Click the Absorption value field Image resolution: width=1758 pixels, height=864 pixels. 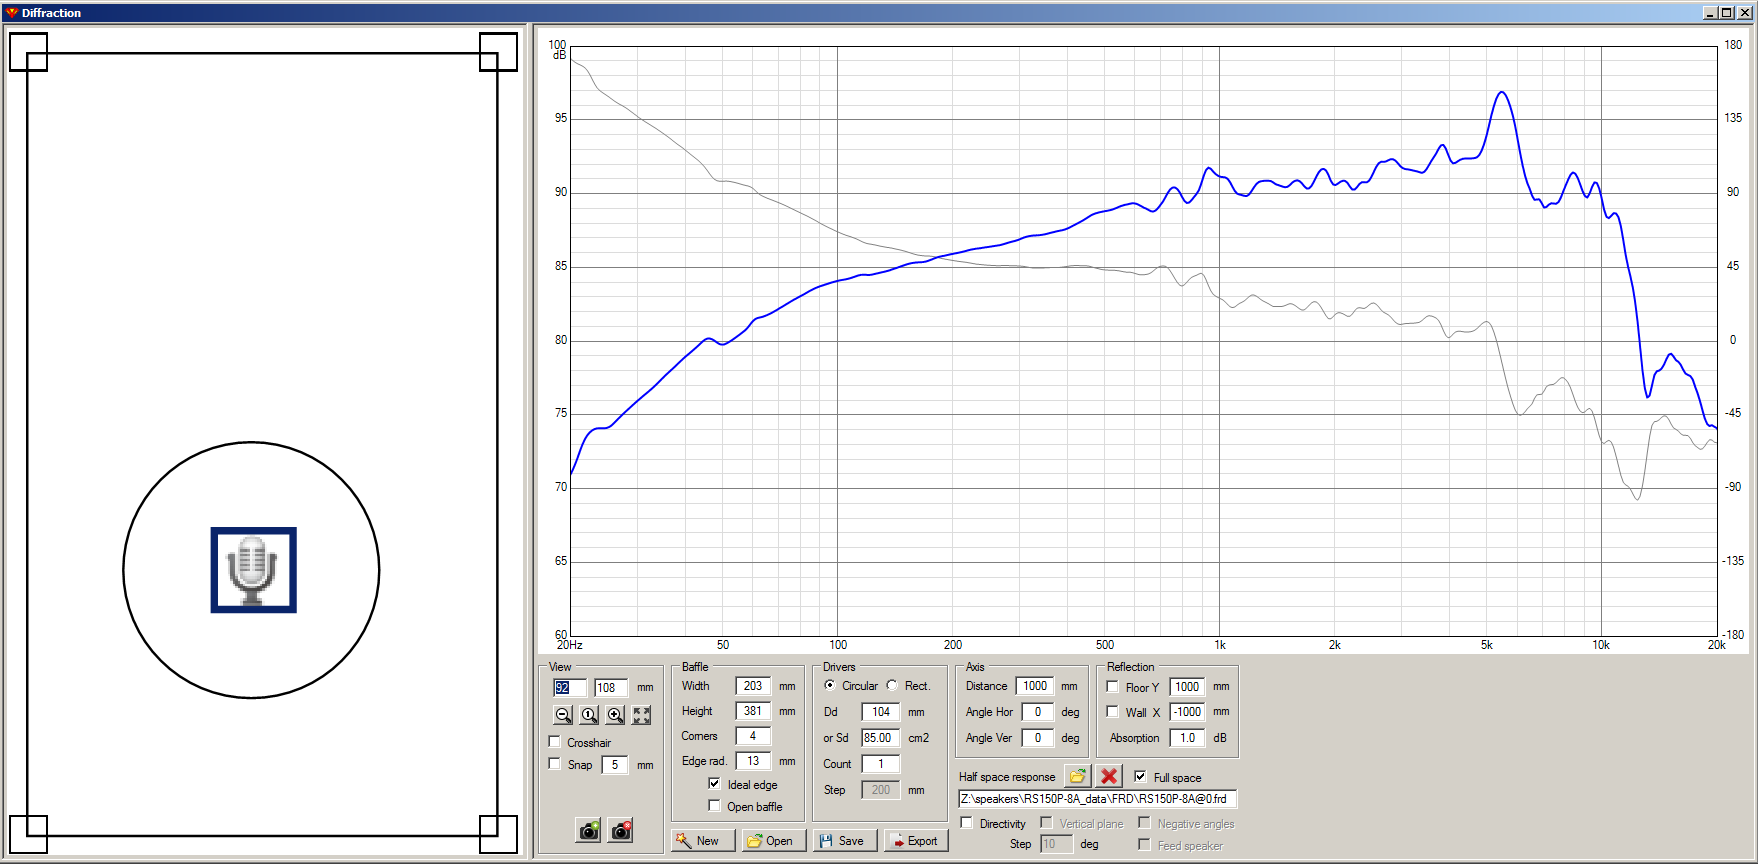[1187, 738]
